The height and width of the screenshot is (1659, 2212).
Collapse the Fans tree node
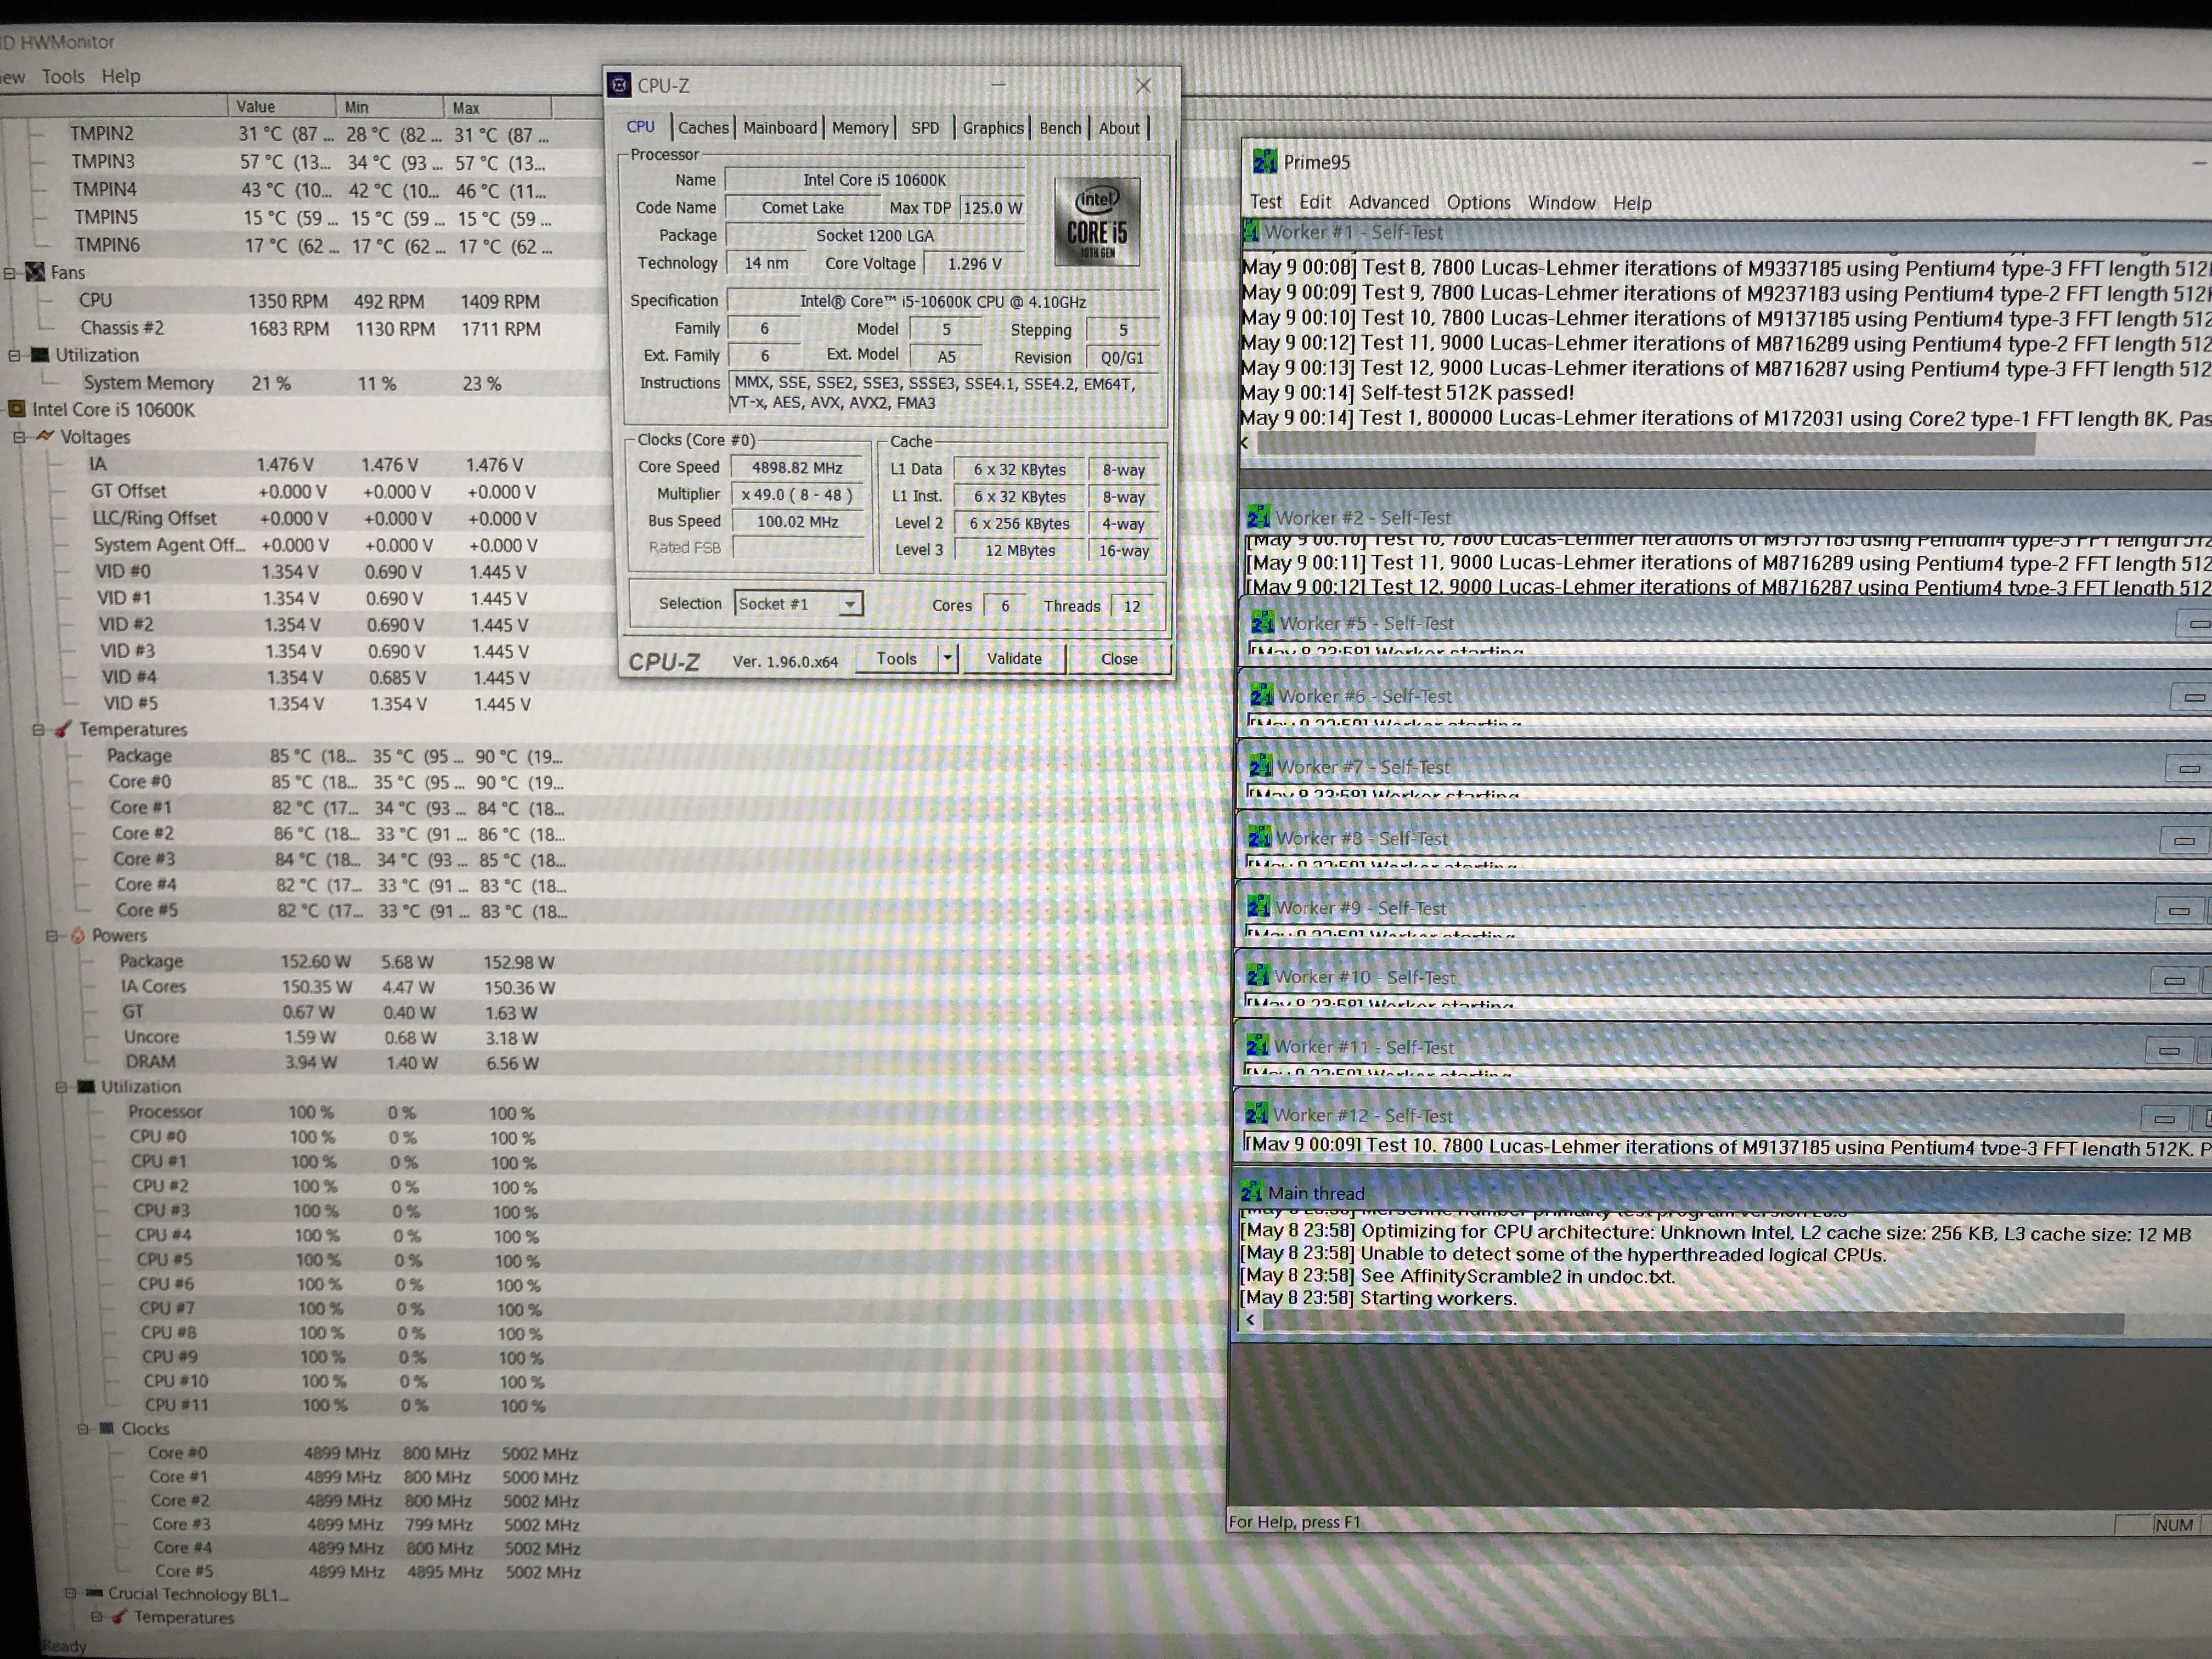(x=10, y=273)
